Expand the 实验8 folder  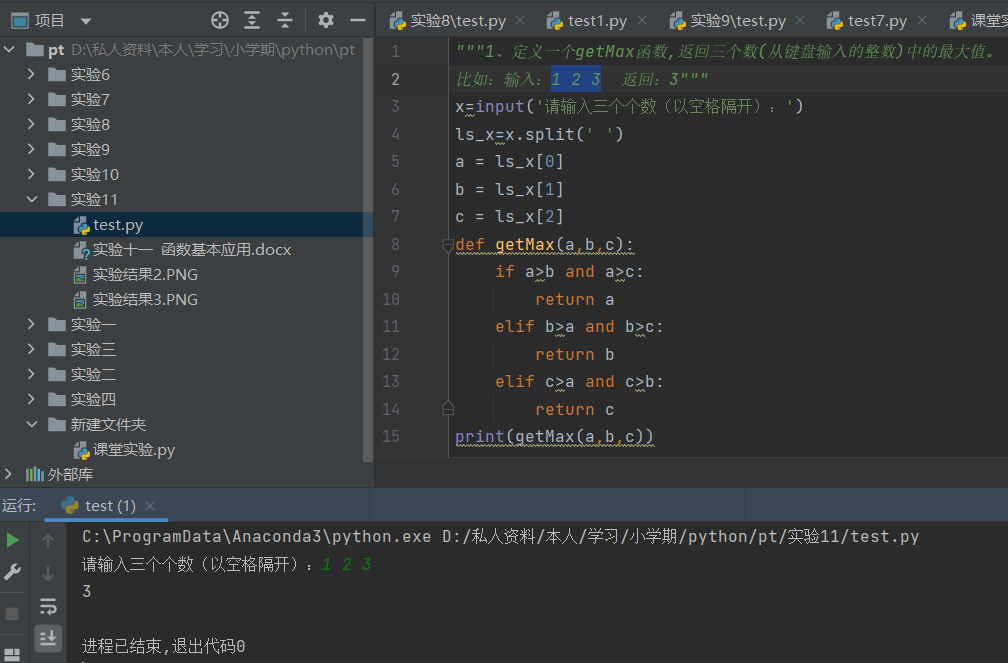[x=31, y=124]
